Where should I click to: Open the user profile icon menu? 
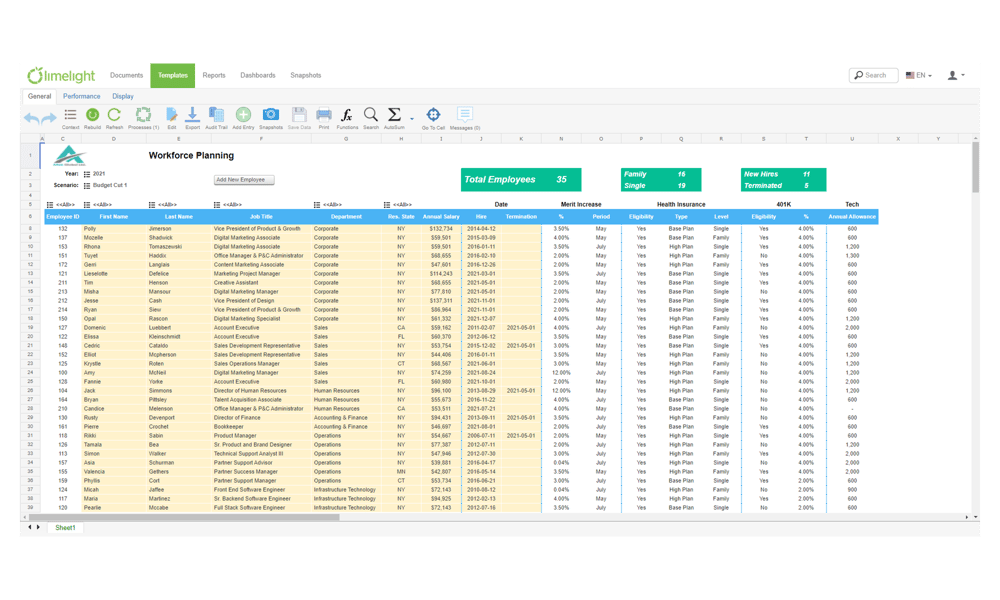955,75
